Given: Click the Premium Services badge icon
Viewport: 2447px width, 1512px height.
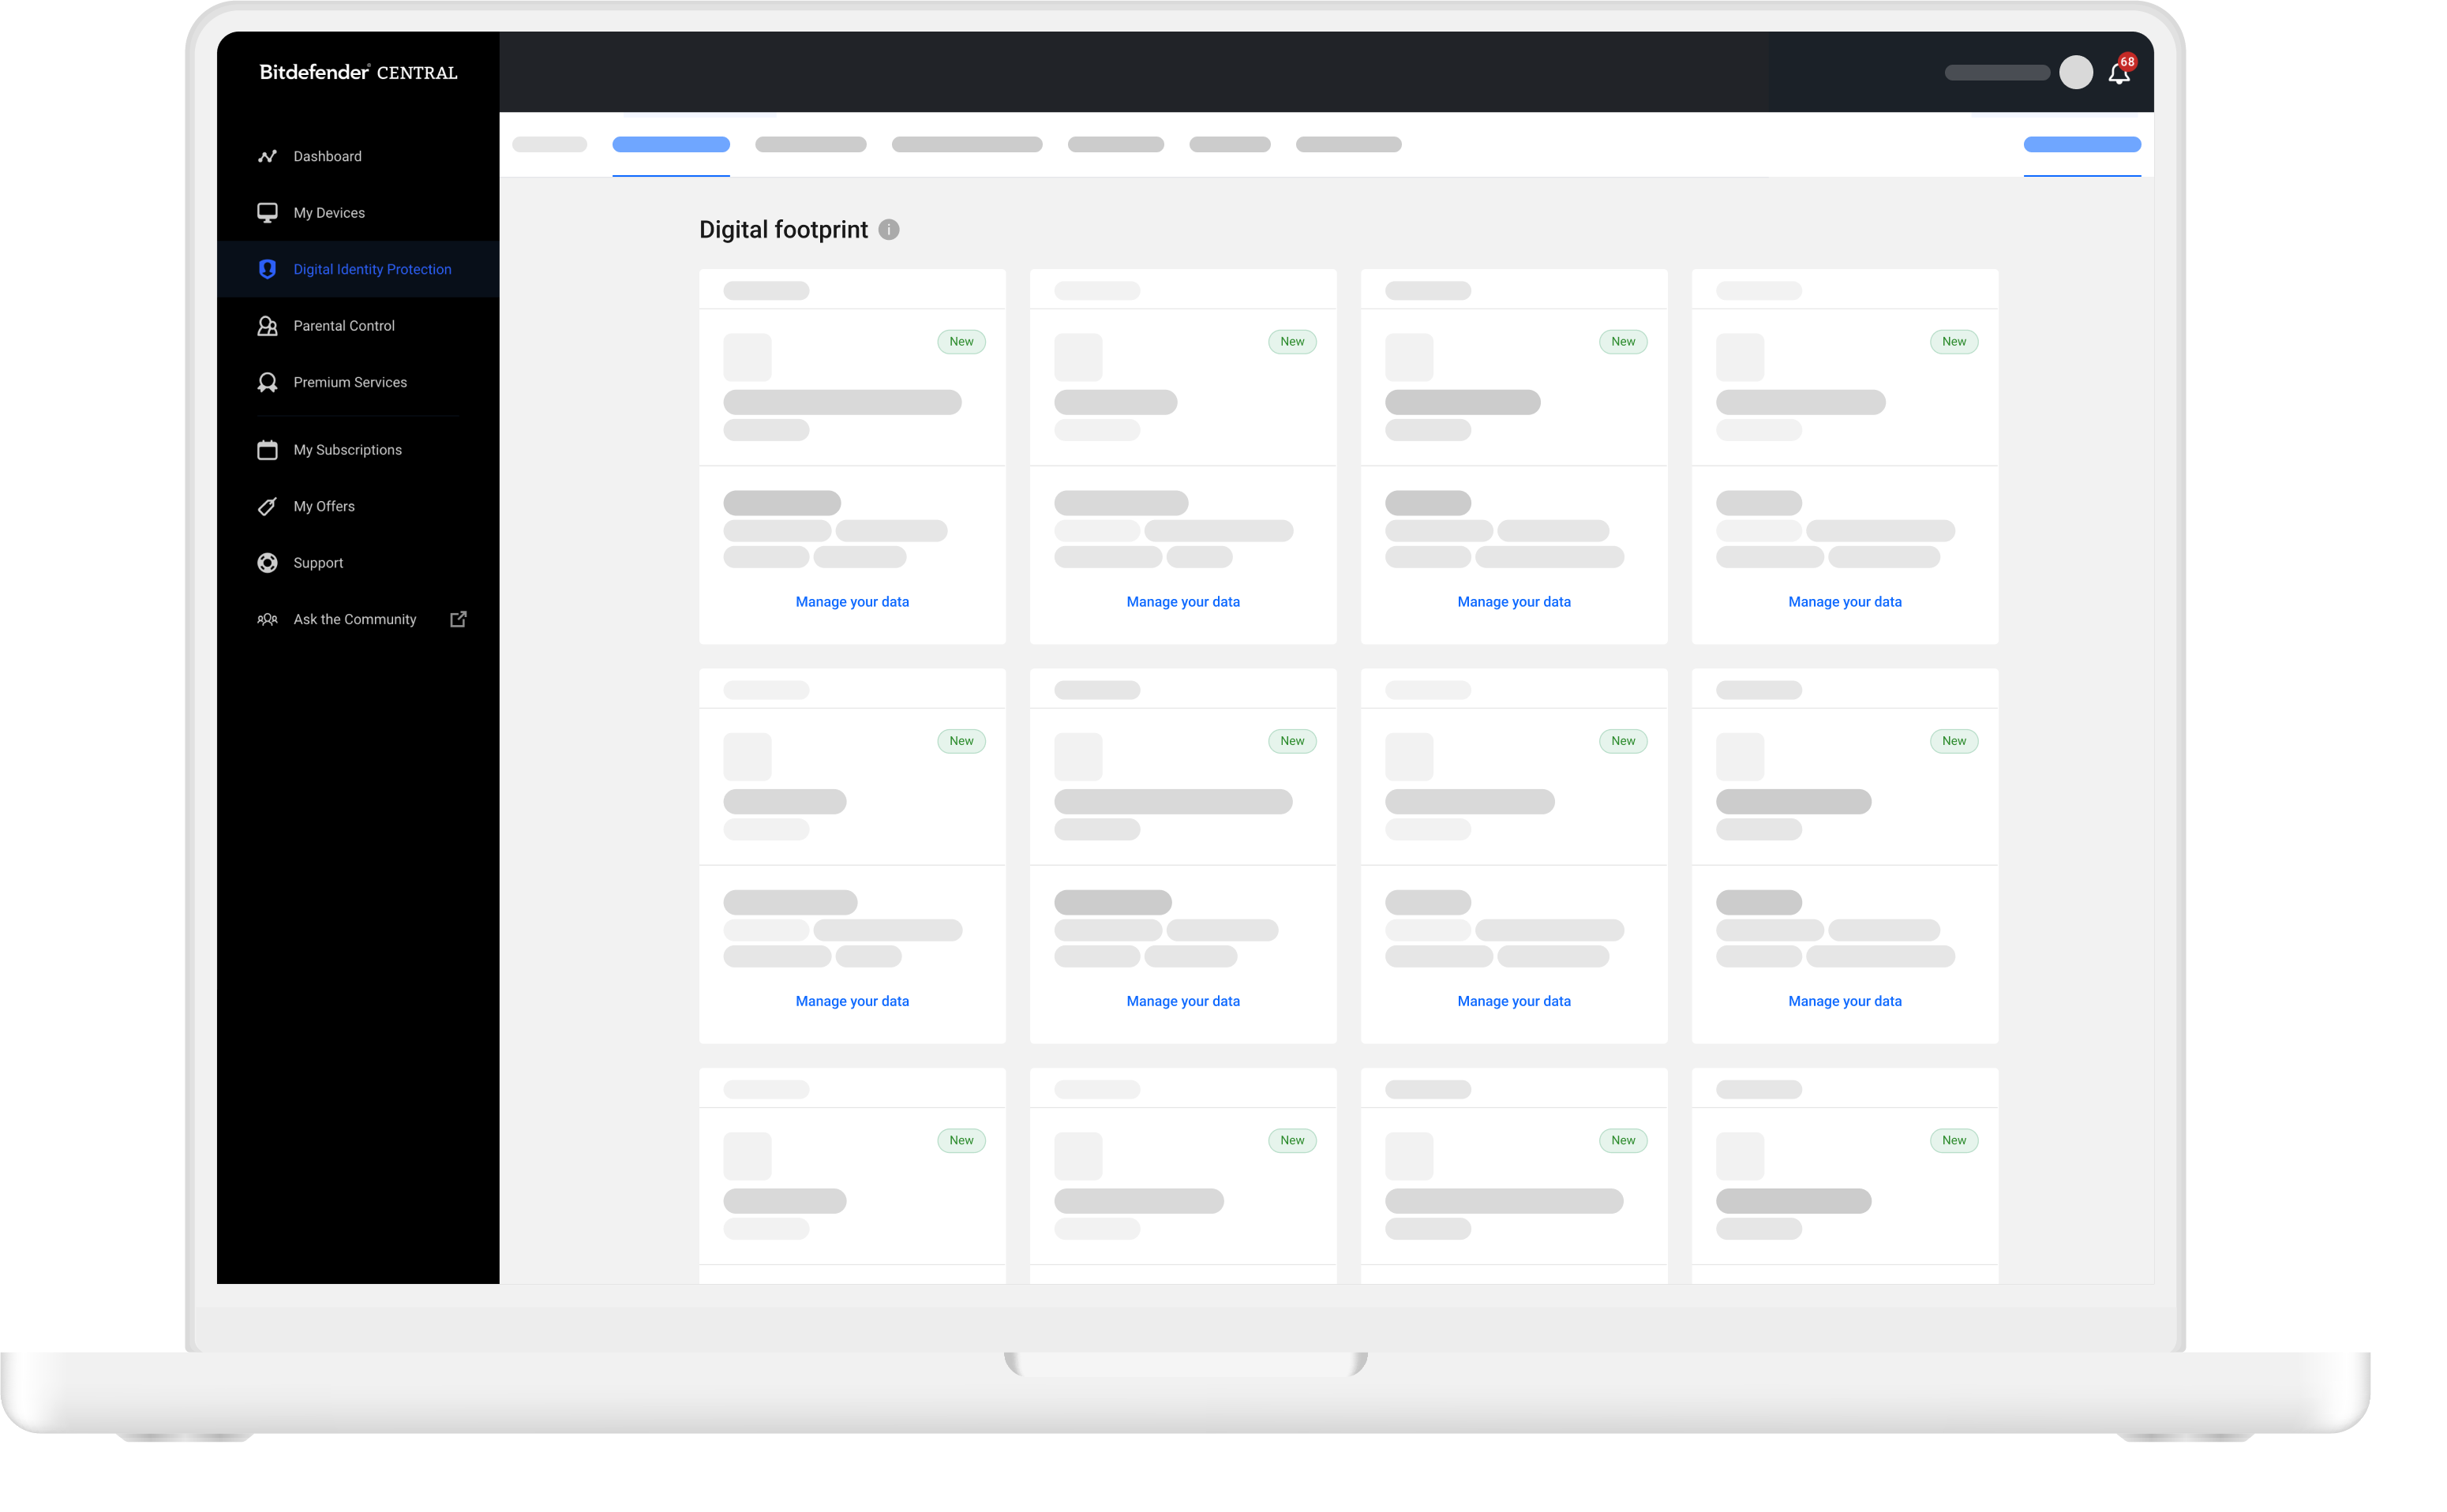Looking at the screenshot, I should tap(267, 382).
